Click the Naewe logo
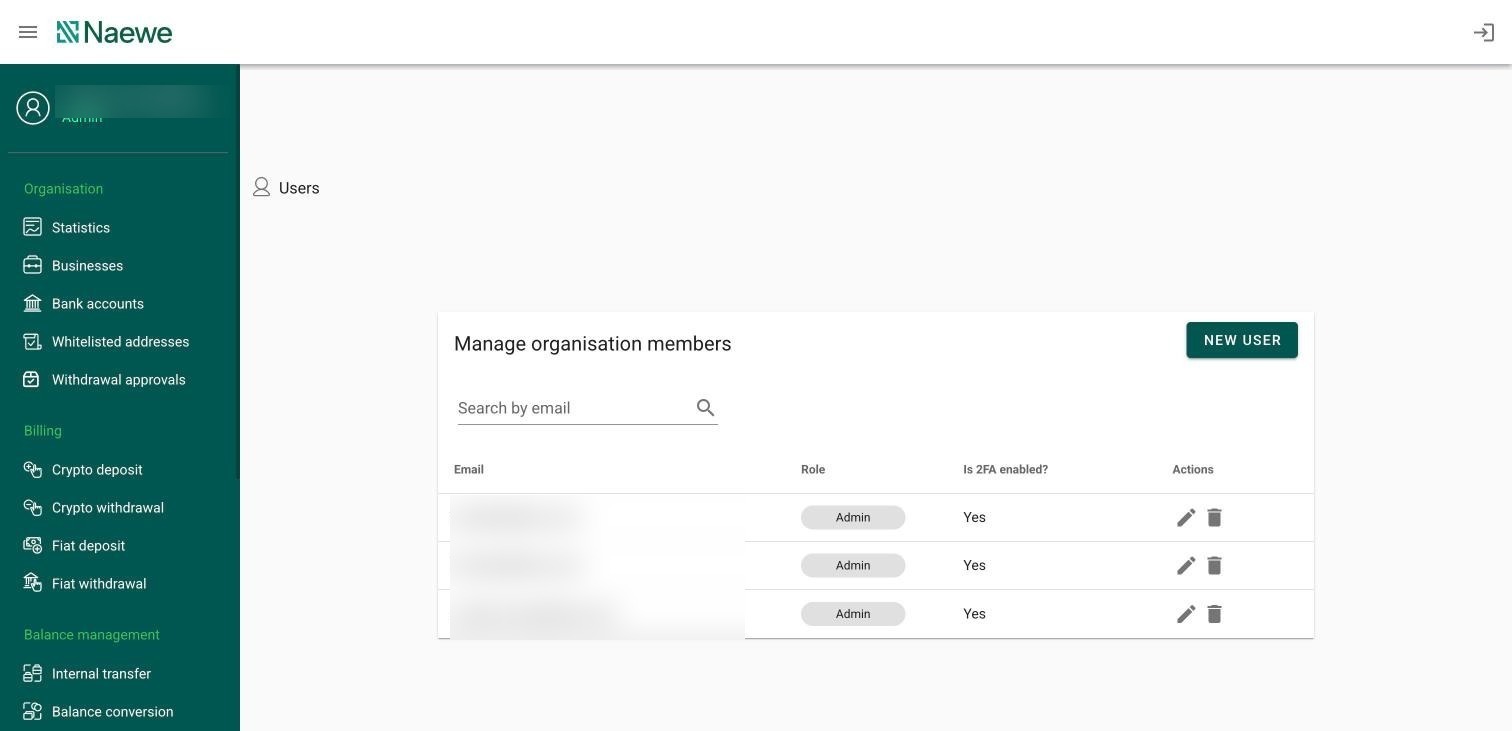 coord(114,32)
